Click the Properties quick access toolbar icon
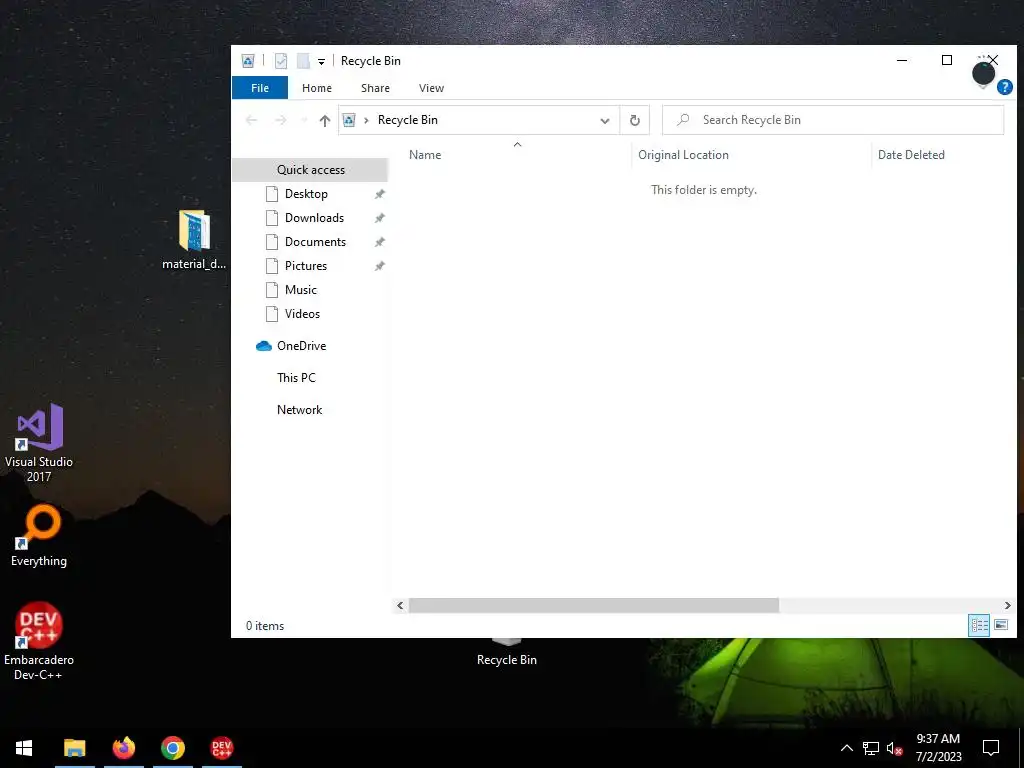 pyautogui.click(x=281, y=61)
